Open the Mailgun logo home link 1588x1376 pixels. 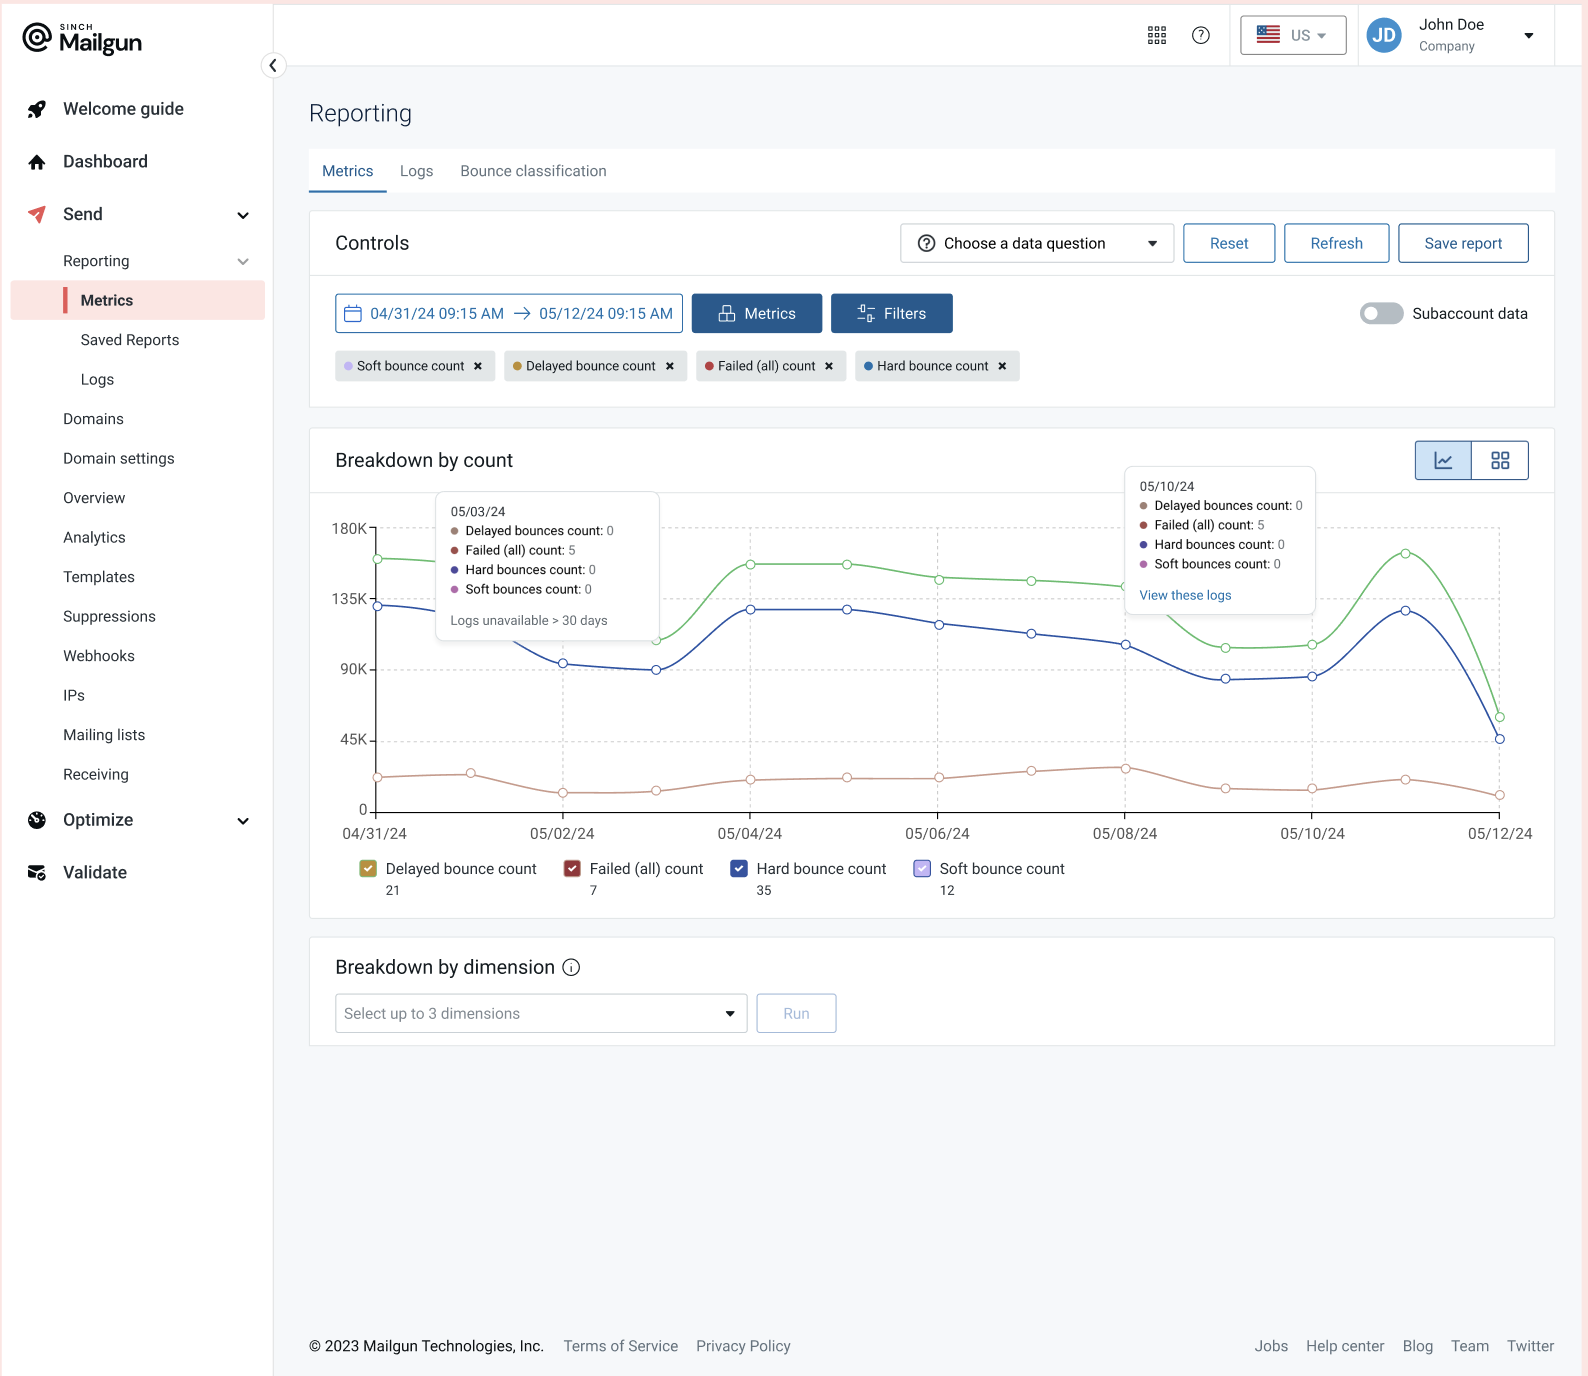[x=82, y=39]
